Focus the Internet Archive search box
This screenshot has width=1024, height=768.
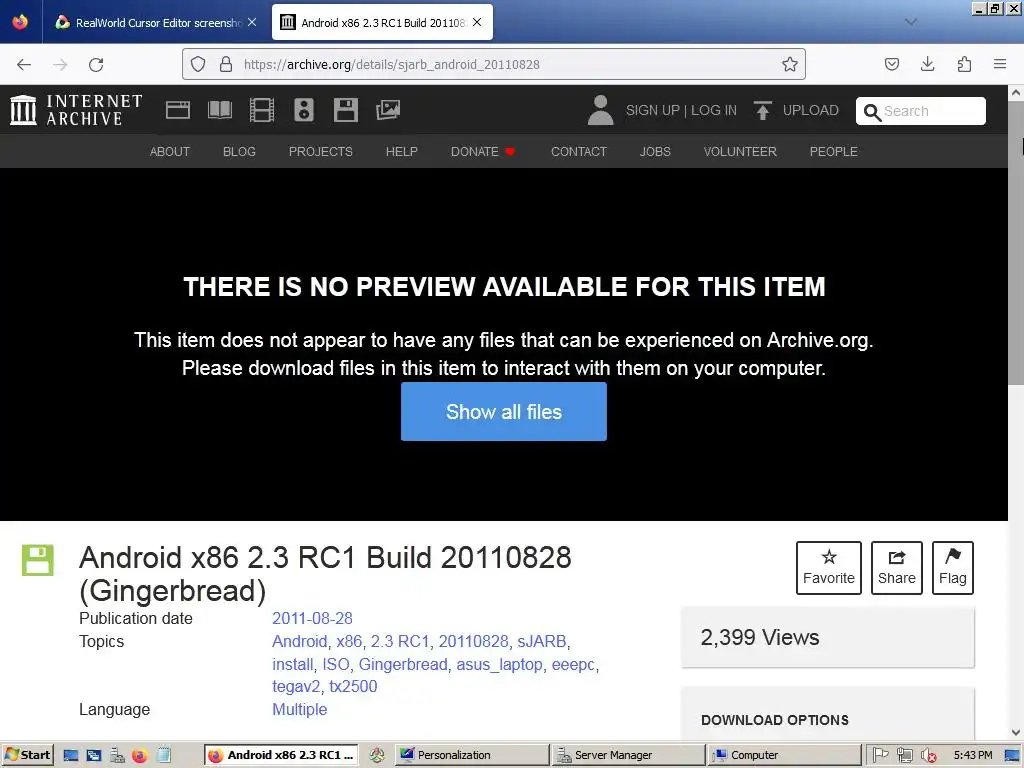coord(920,111)
